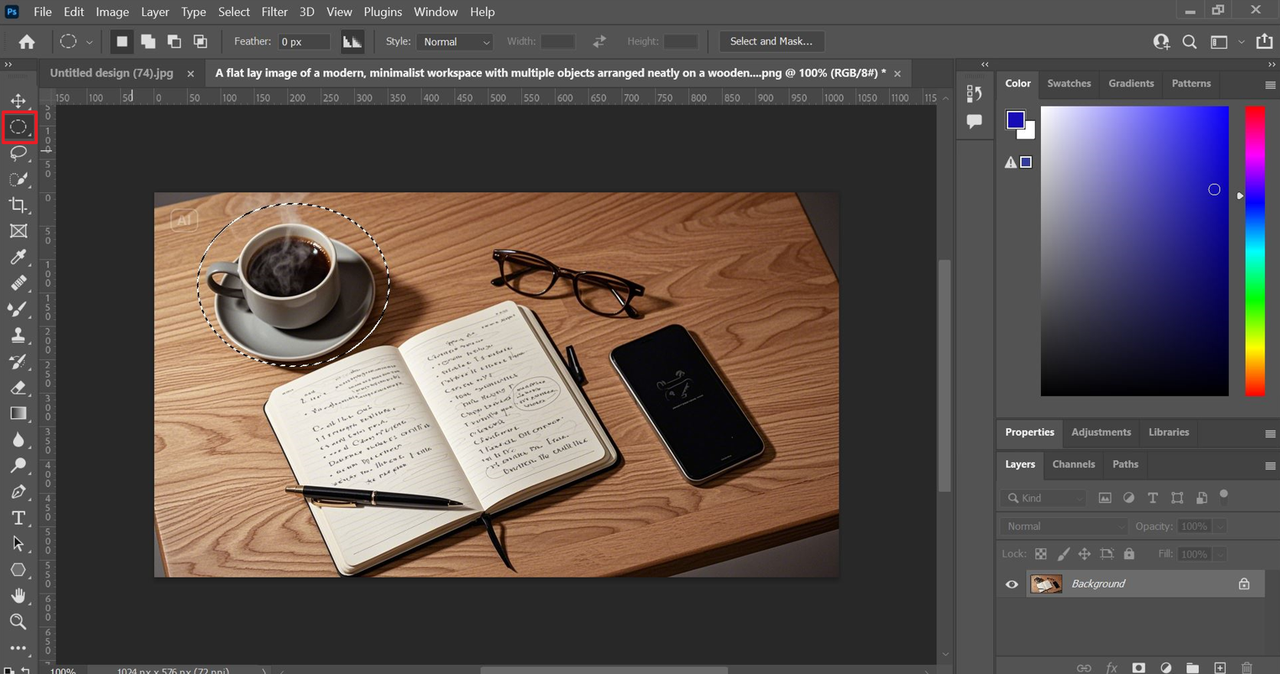The image size is (1280, 674).
Task: Select the Polygon shape tool
Action: pos(18,569)
